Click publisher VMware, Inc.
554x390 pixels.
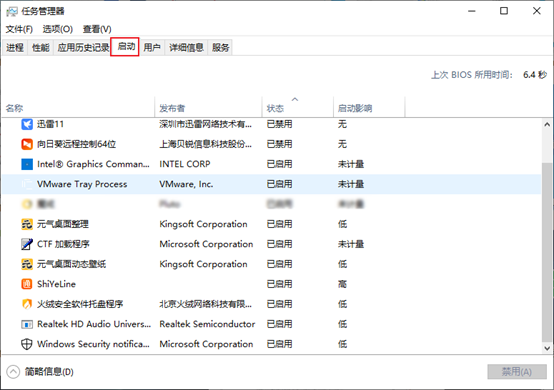(186, 184)
